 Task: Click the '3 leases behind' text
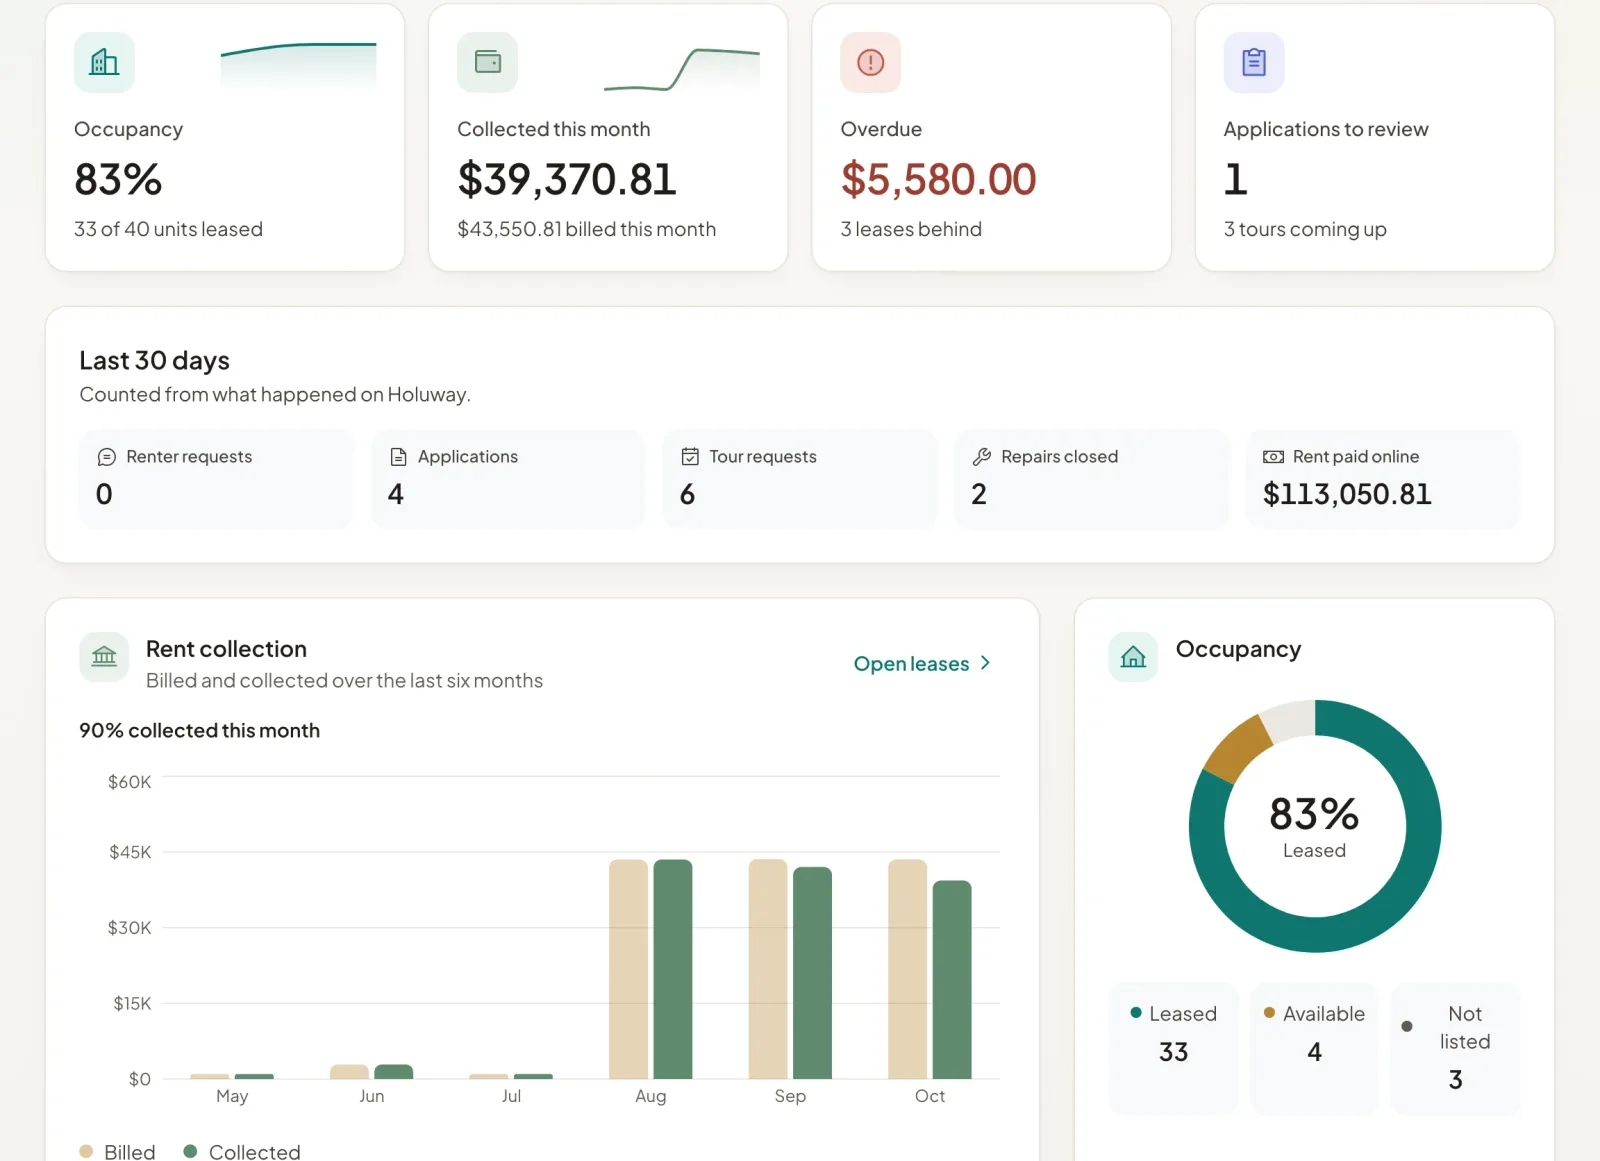(x=911, y=229)
